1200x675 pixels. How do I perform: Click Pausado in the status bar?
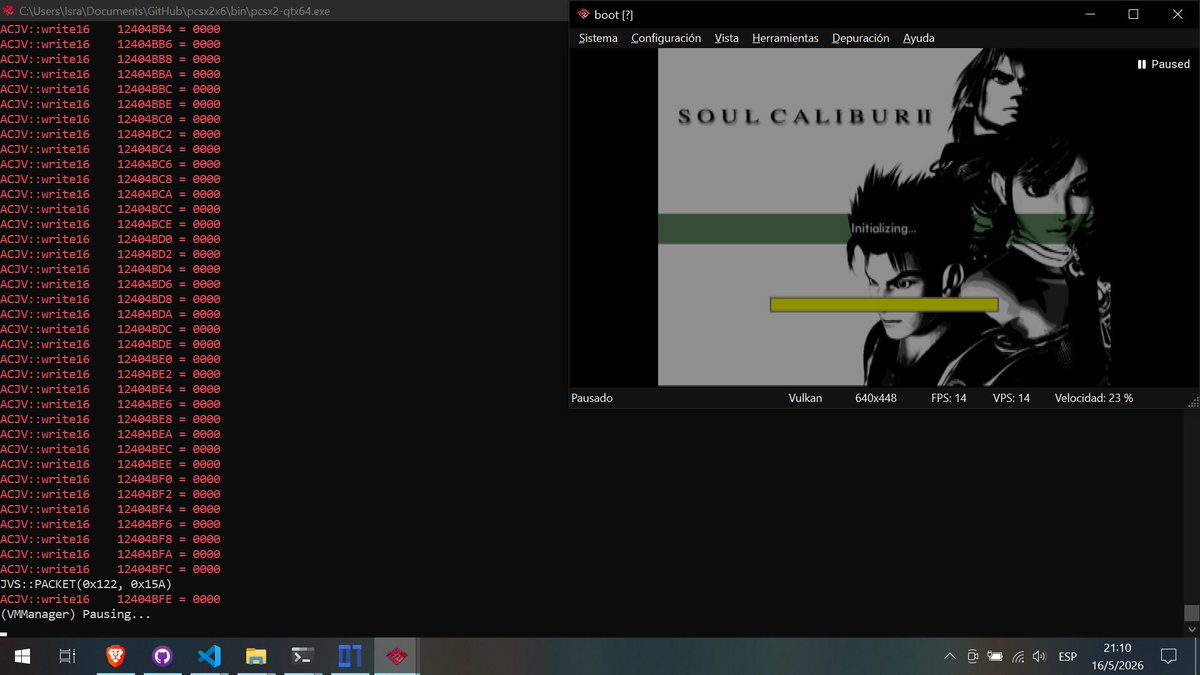[x=592, y=398]
